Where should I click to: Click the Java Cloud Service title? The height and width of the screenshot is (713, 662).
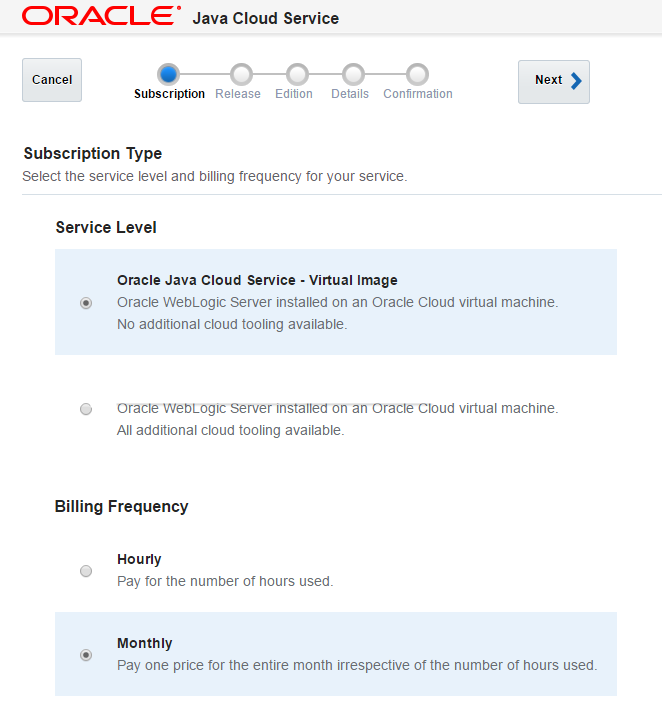[x=266, y=18]
